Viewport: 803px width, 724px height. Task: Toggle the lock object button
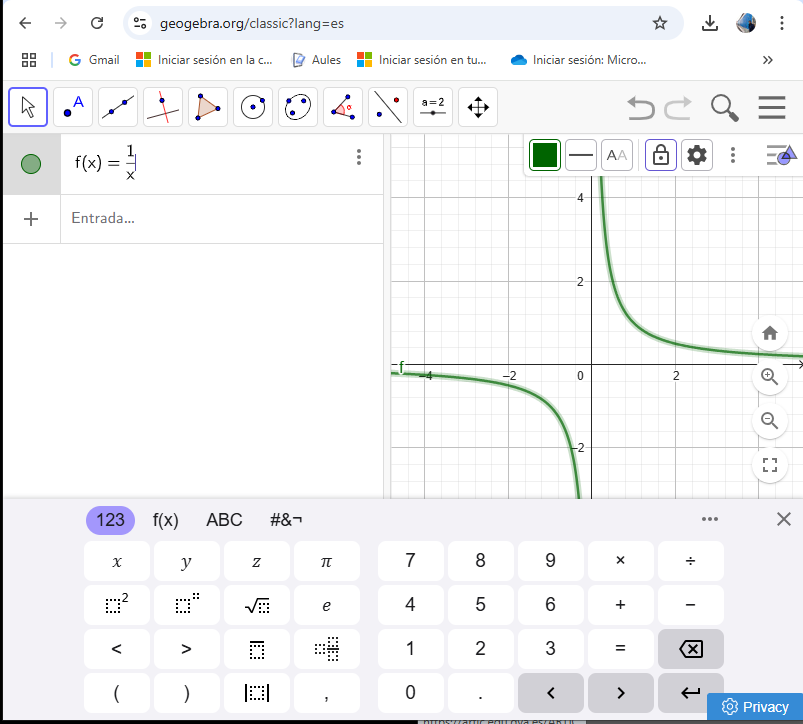click(660, 155)
